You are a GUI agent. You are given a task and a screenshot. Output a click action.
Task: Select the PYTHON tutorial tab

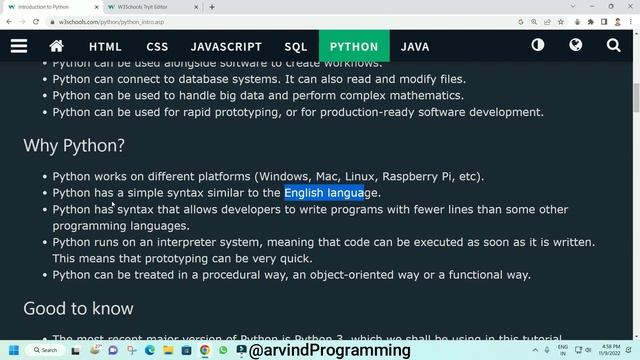(354, 46)
